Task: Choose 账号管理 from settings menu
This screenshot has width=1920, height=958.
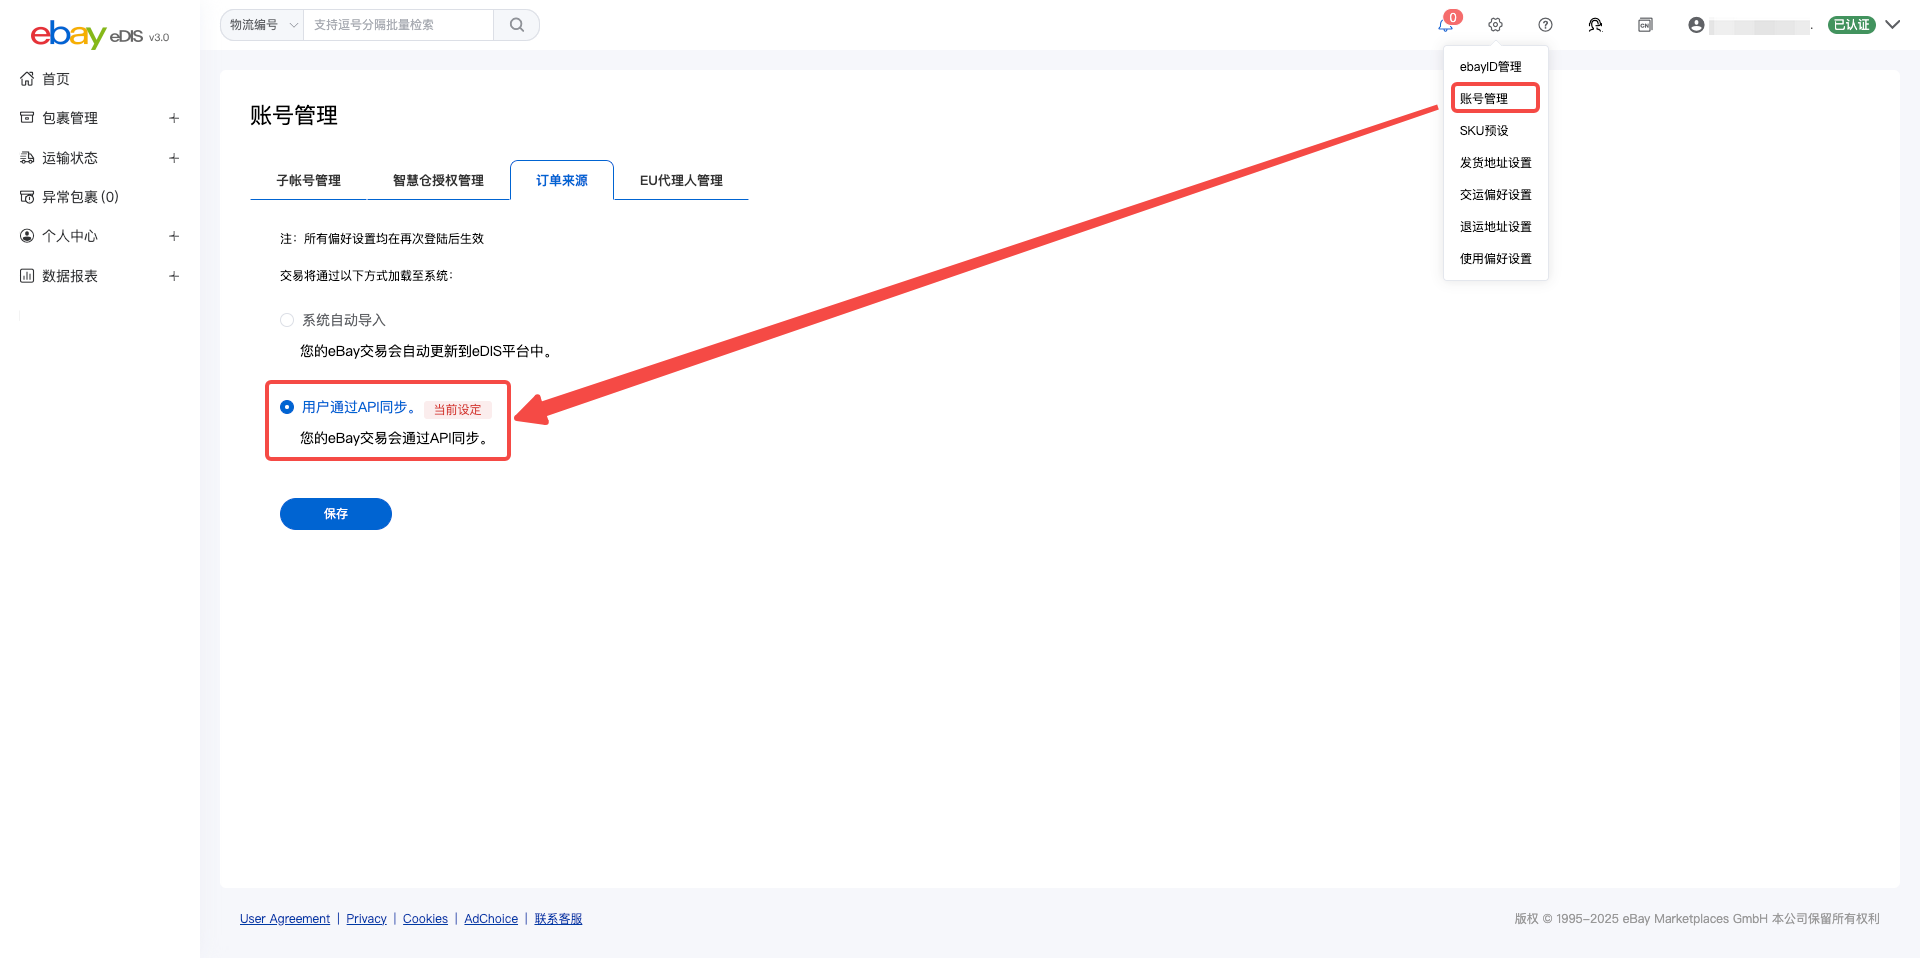Action: pyautogui.click(x=1484, y=99)
